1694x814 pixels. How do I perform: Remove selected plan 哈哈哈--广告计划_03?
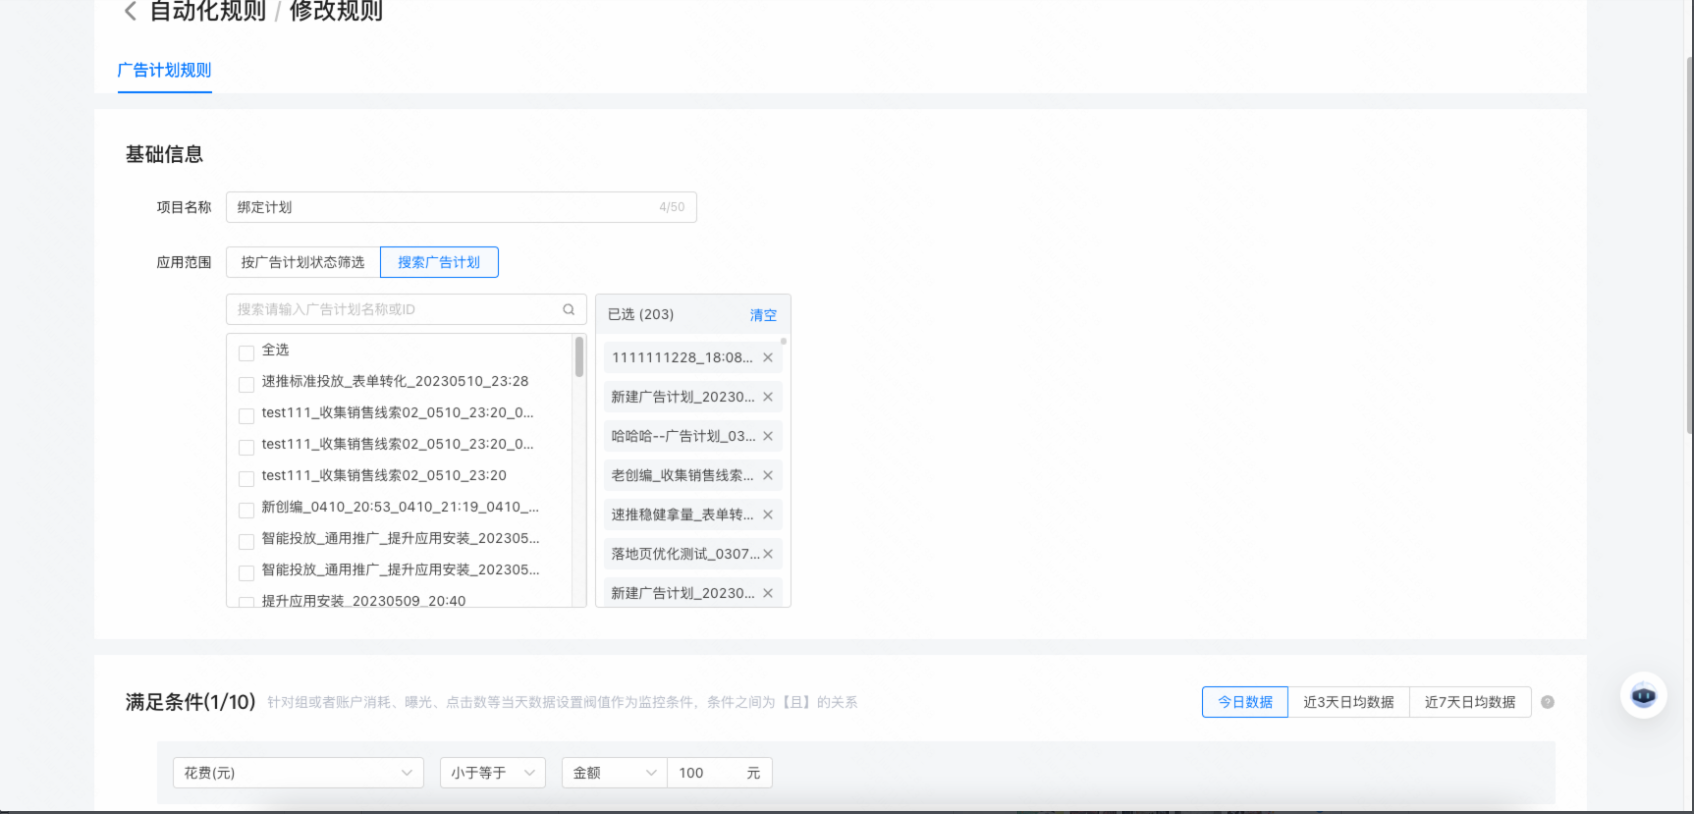768,436
